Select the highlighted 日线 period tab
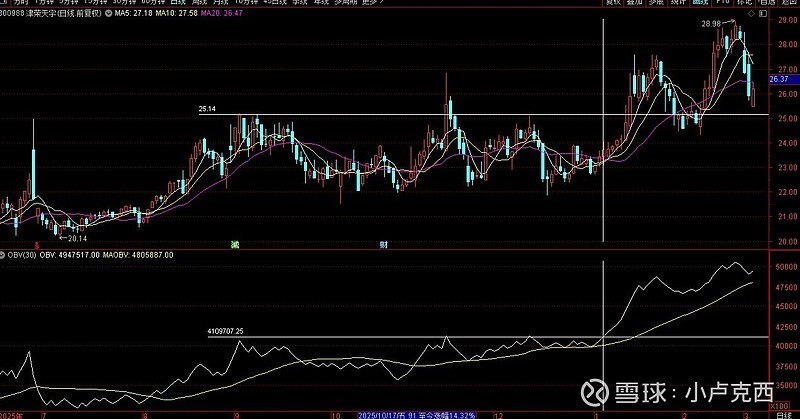Viewport: 800px width, 419px height. pos(178,2)
